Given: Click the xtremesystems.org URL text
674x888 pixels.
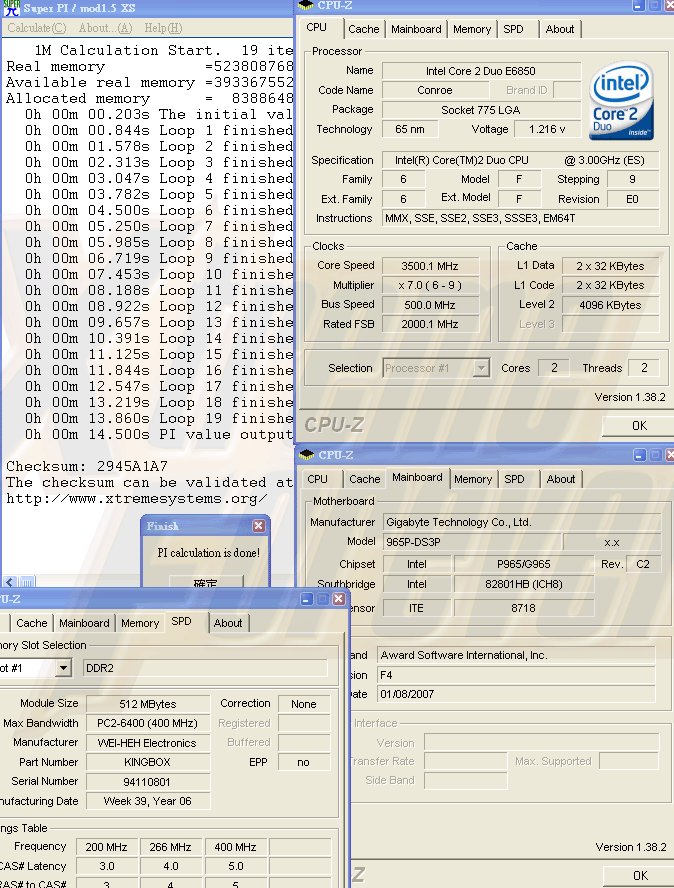Looking at the screenshot, I should (x=136, y=499).
